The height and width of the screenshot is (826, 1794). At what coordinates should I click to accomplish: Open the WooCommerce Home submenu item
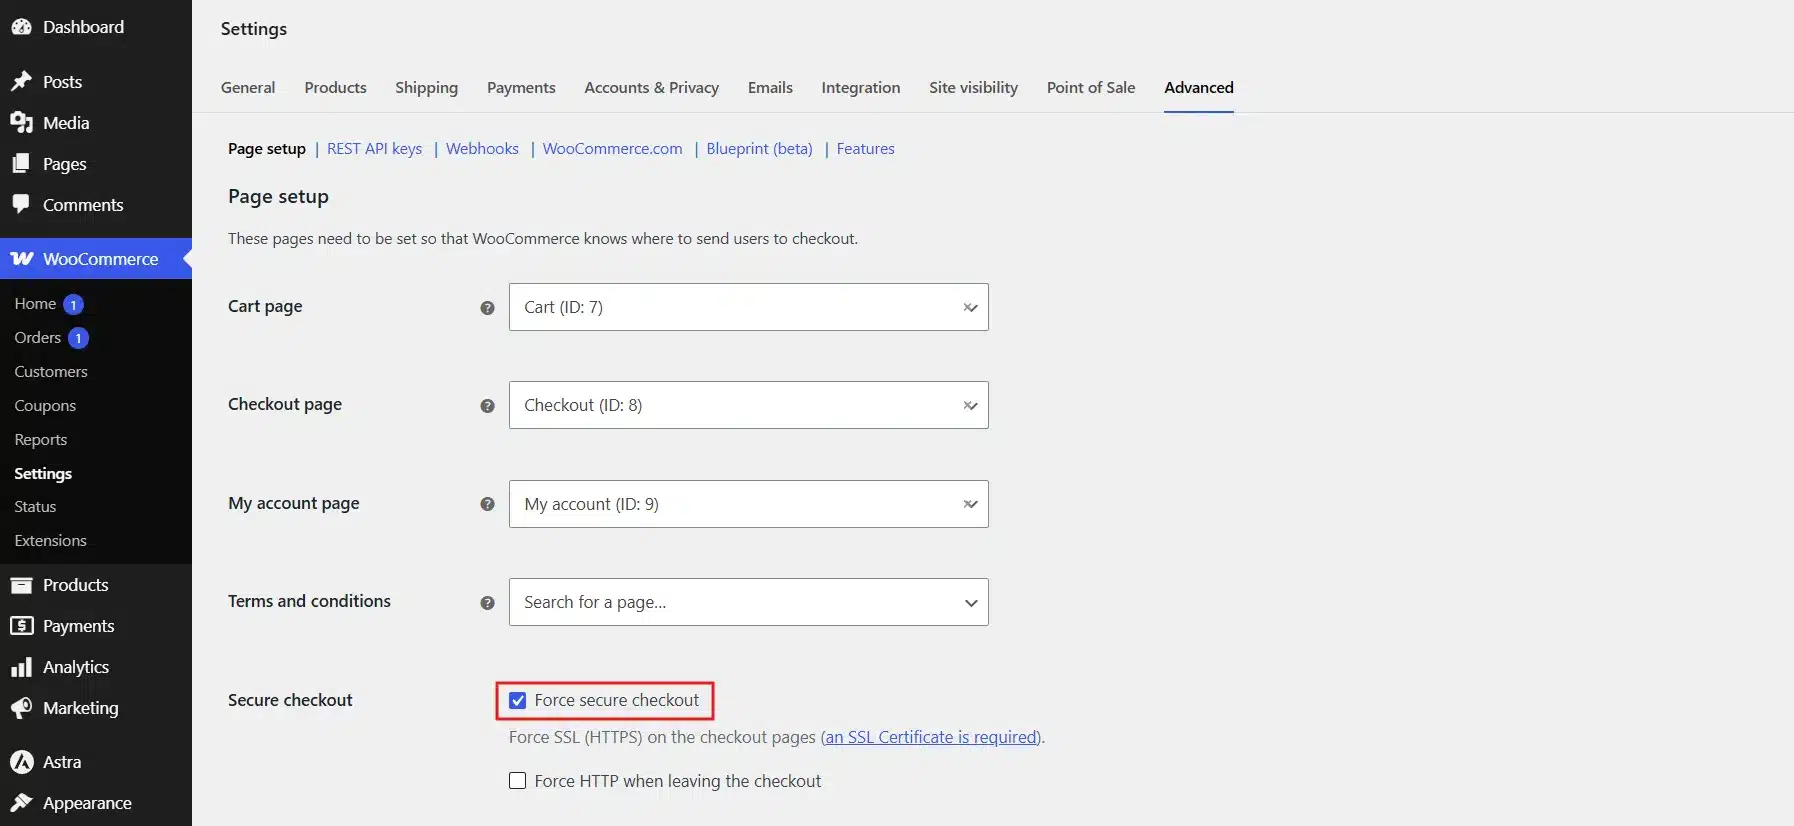[x=35, y=304]
